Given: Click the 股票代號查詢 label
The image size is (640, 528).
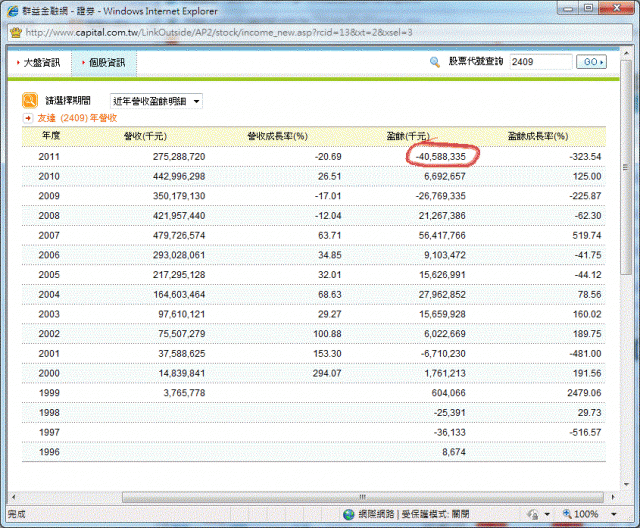Looking at the screenshot, I should click(x=476, y=62).
